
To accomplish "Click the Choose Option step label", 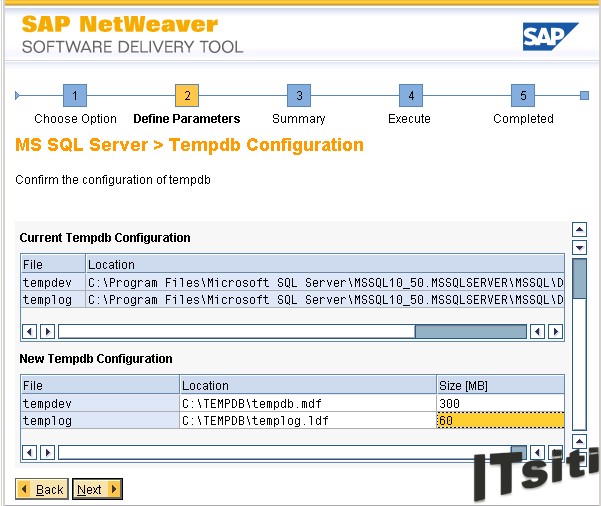I will coord(75,119).
